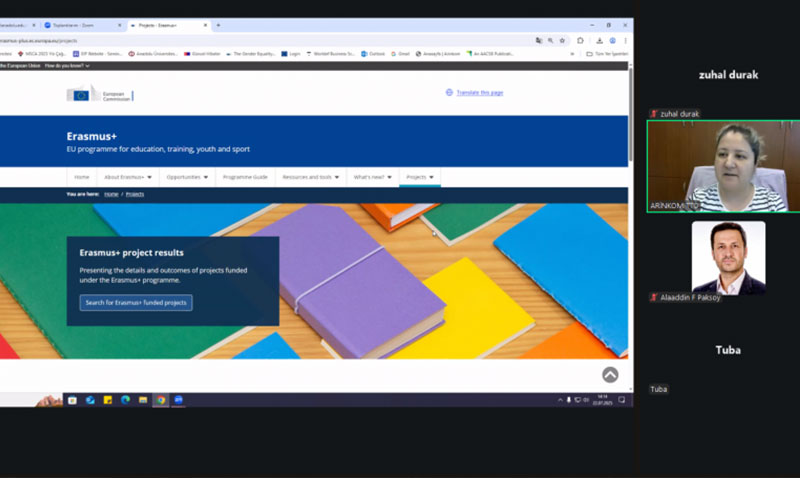Viewport: 800px width, 478px height.
Task: Expand the Resources and tools menu
Action: pos(310,177)
